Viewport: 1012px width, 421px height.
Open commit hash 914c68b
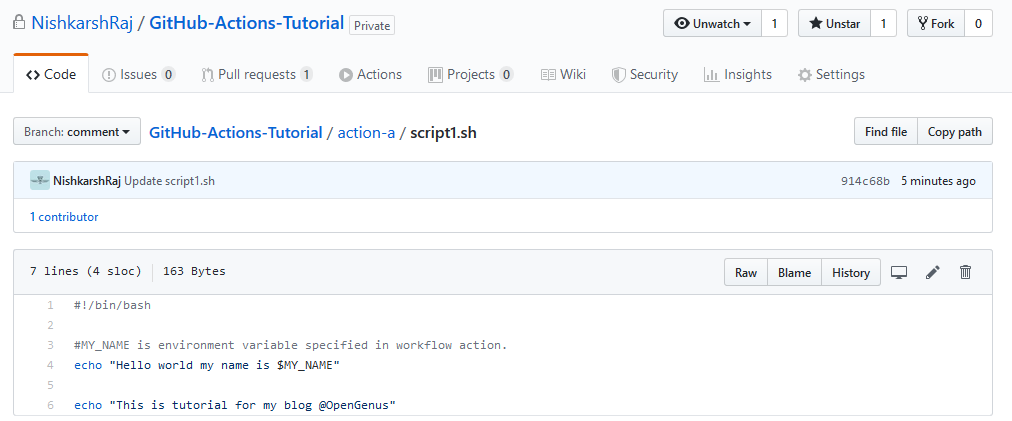click(x=865, y=181)
